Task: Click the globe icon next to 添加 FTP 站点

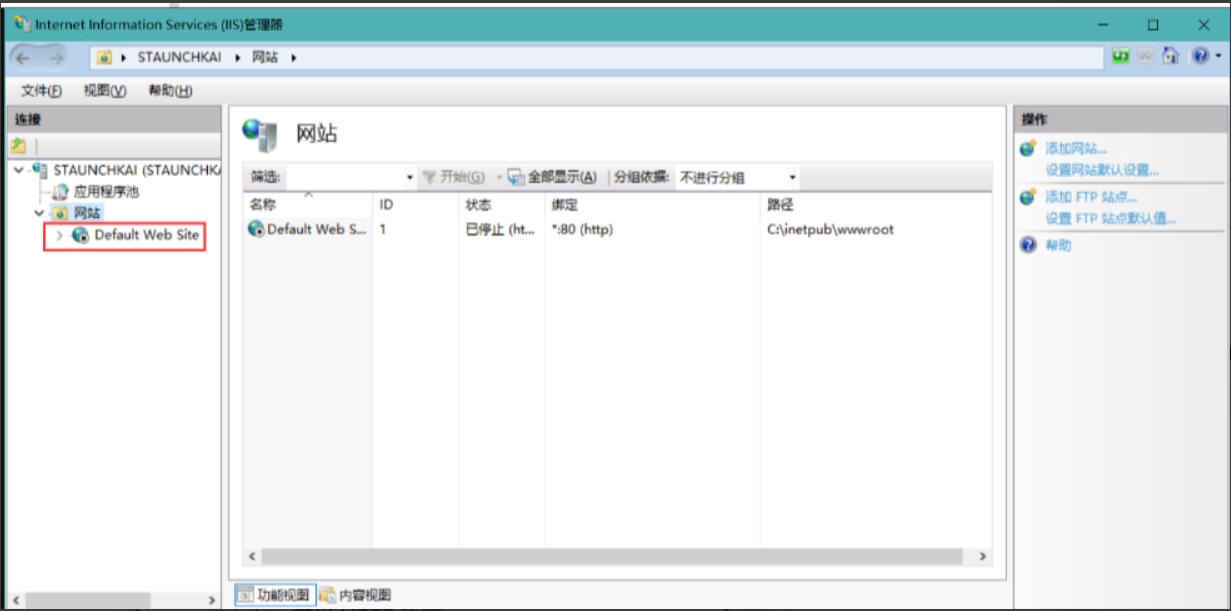Action: pos(1028,197)
